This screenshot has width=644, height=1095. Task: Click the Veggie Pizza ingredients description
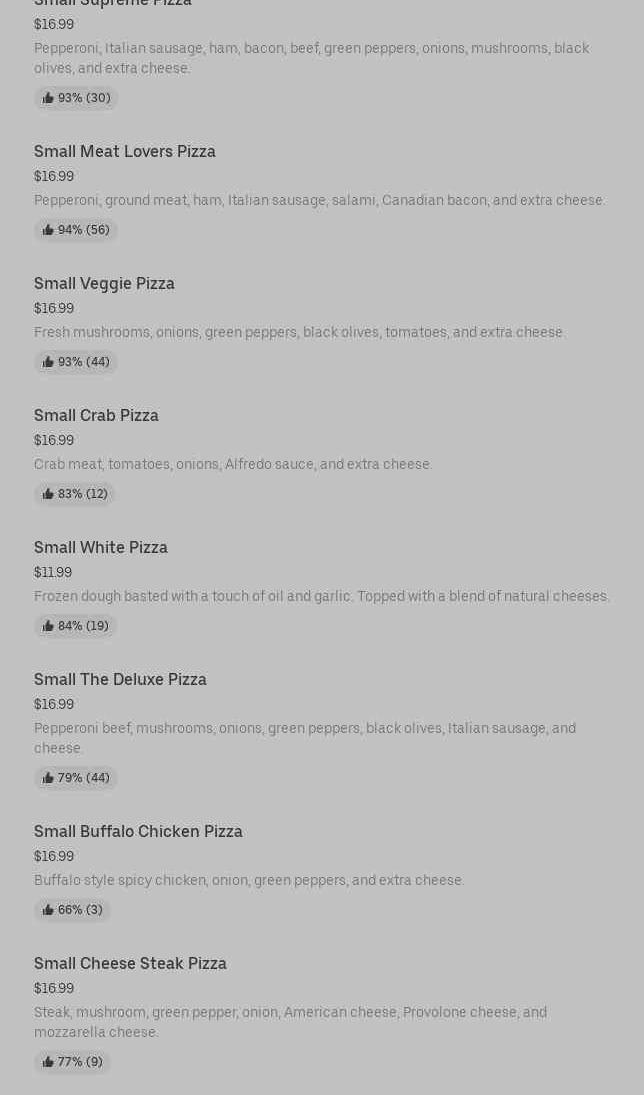click(x=299, y=333)
